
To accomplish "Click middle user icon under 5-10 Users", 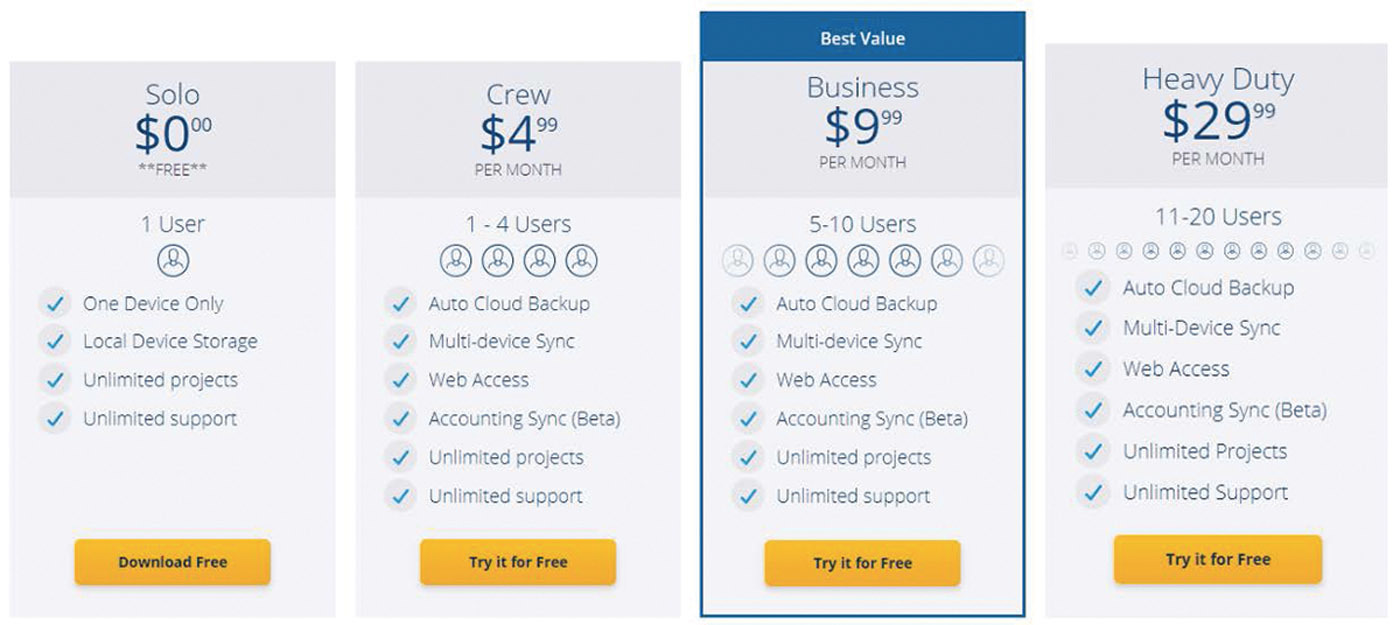I will tap(863, 261).
